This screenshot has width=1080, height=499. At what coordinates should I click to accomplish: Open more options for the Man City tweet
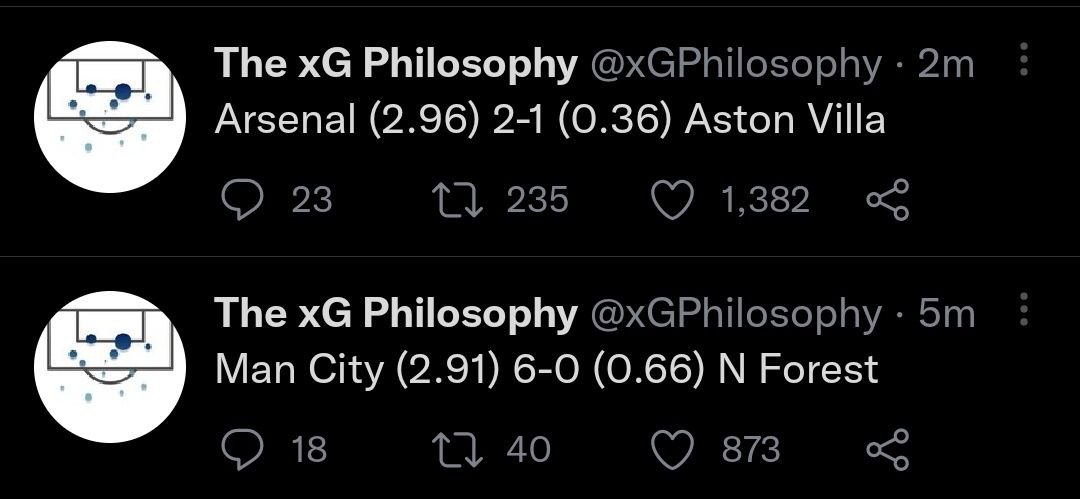point(1023,311)
